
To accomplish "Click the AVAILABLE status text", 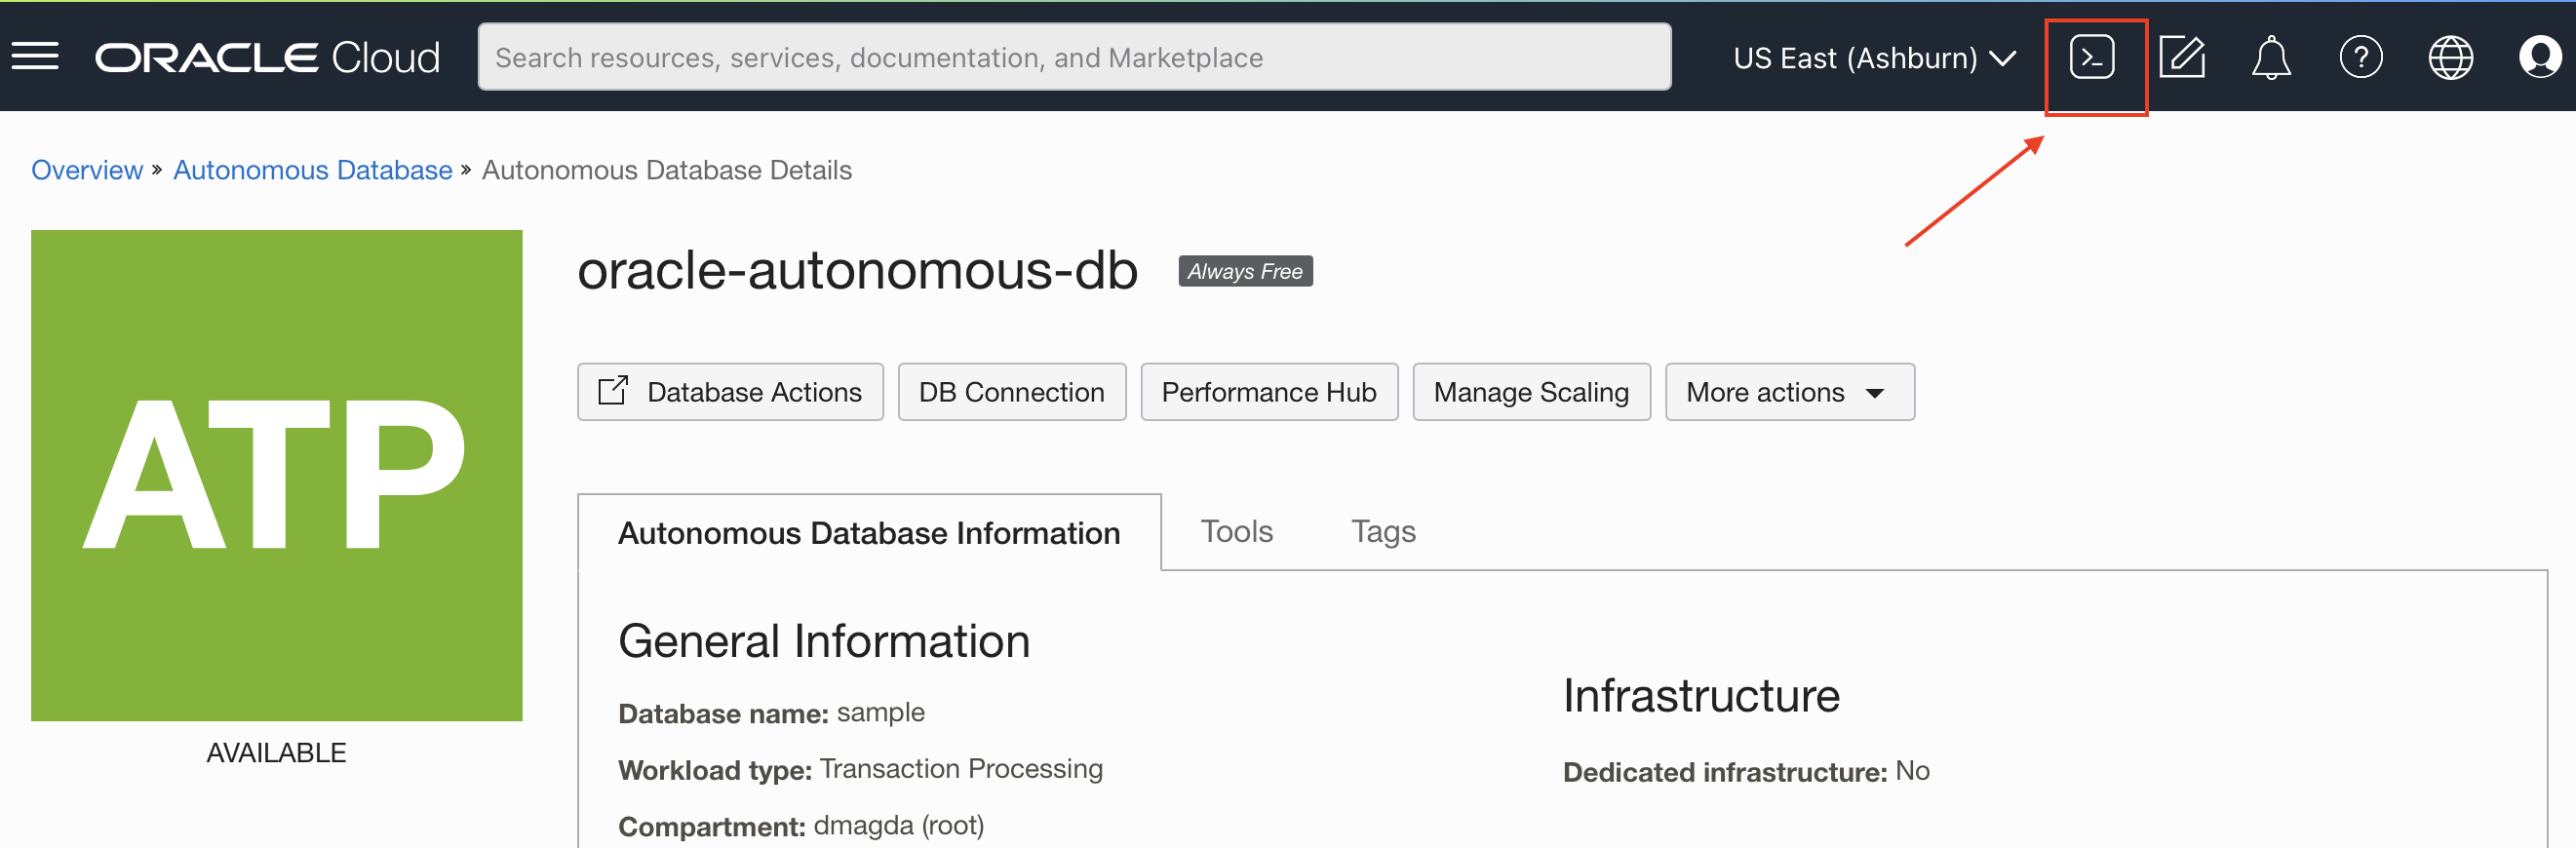I will click(x=276, y=753).
